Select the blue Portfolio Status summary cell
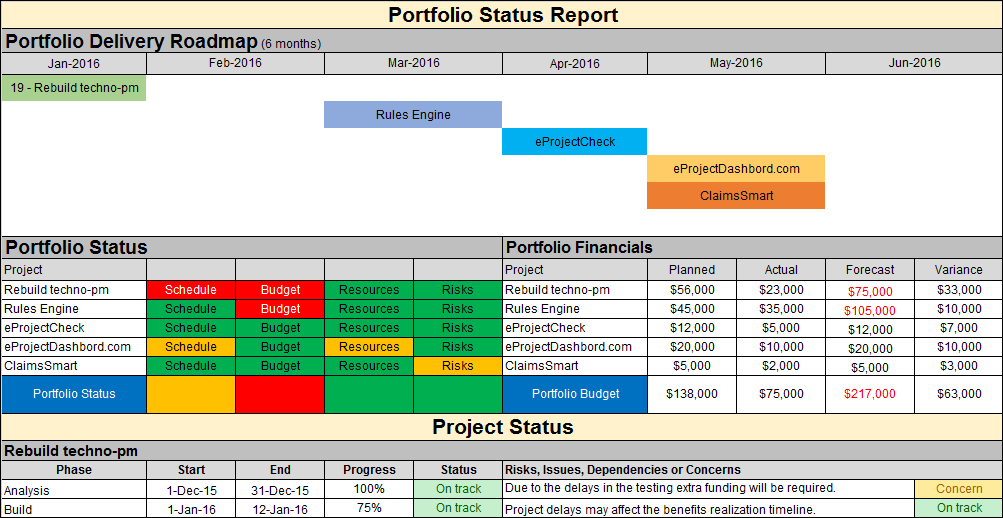Image resolution: width=1003 pixels, height=518 pixels. 74,394
